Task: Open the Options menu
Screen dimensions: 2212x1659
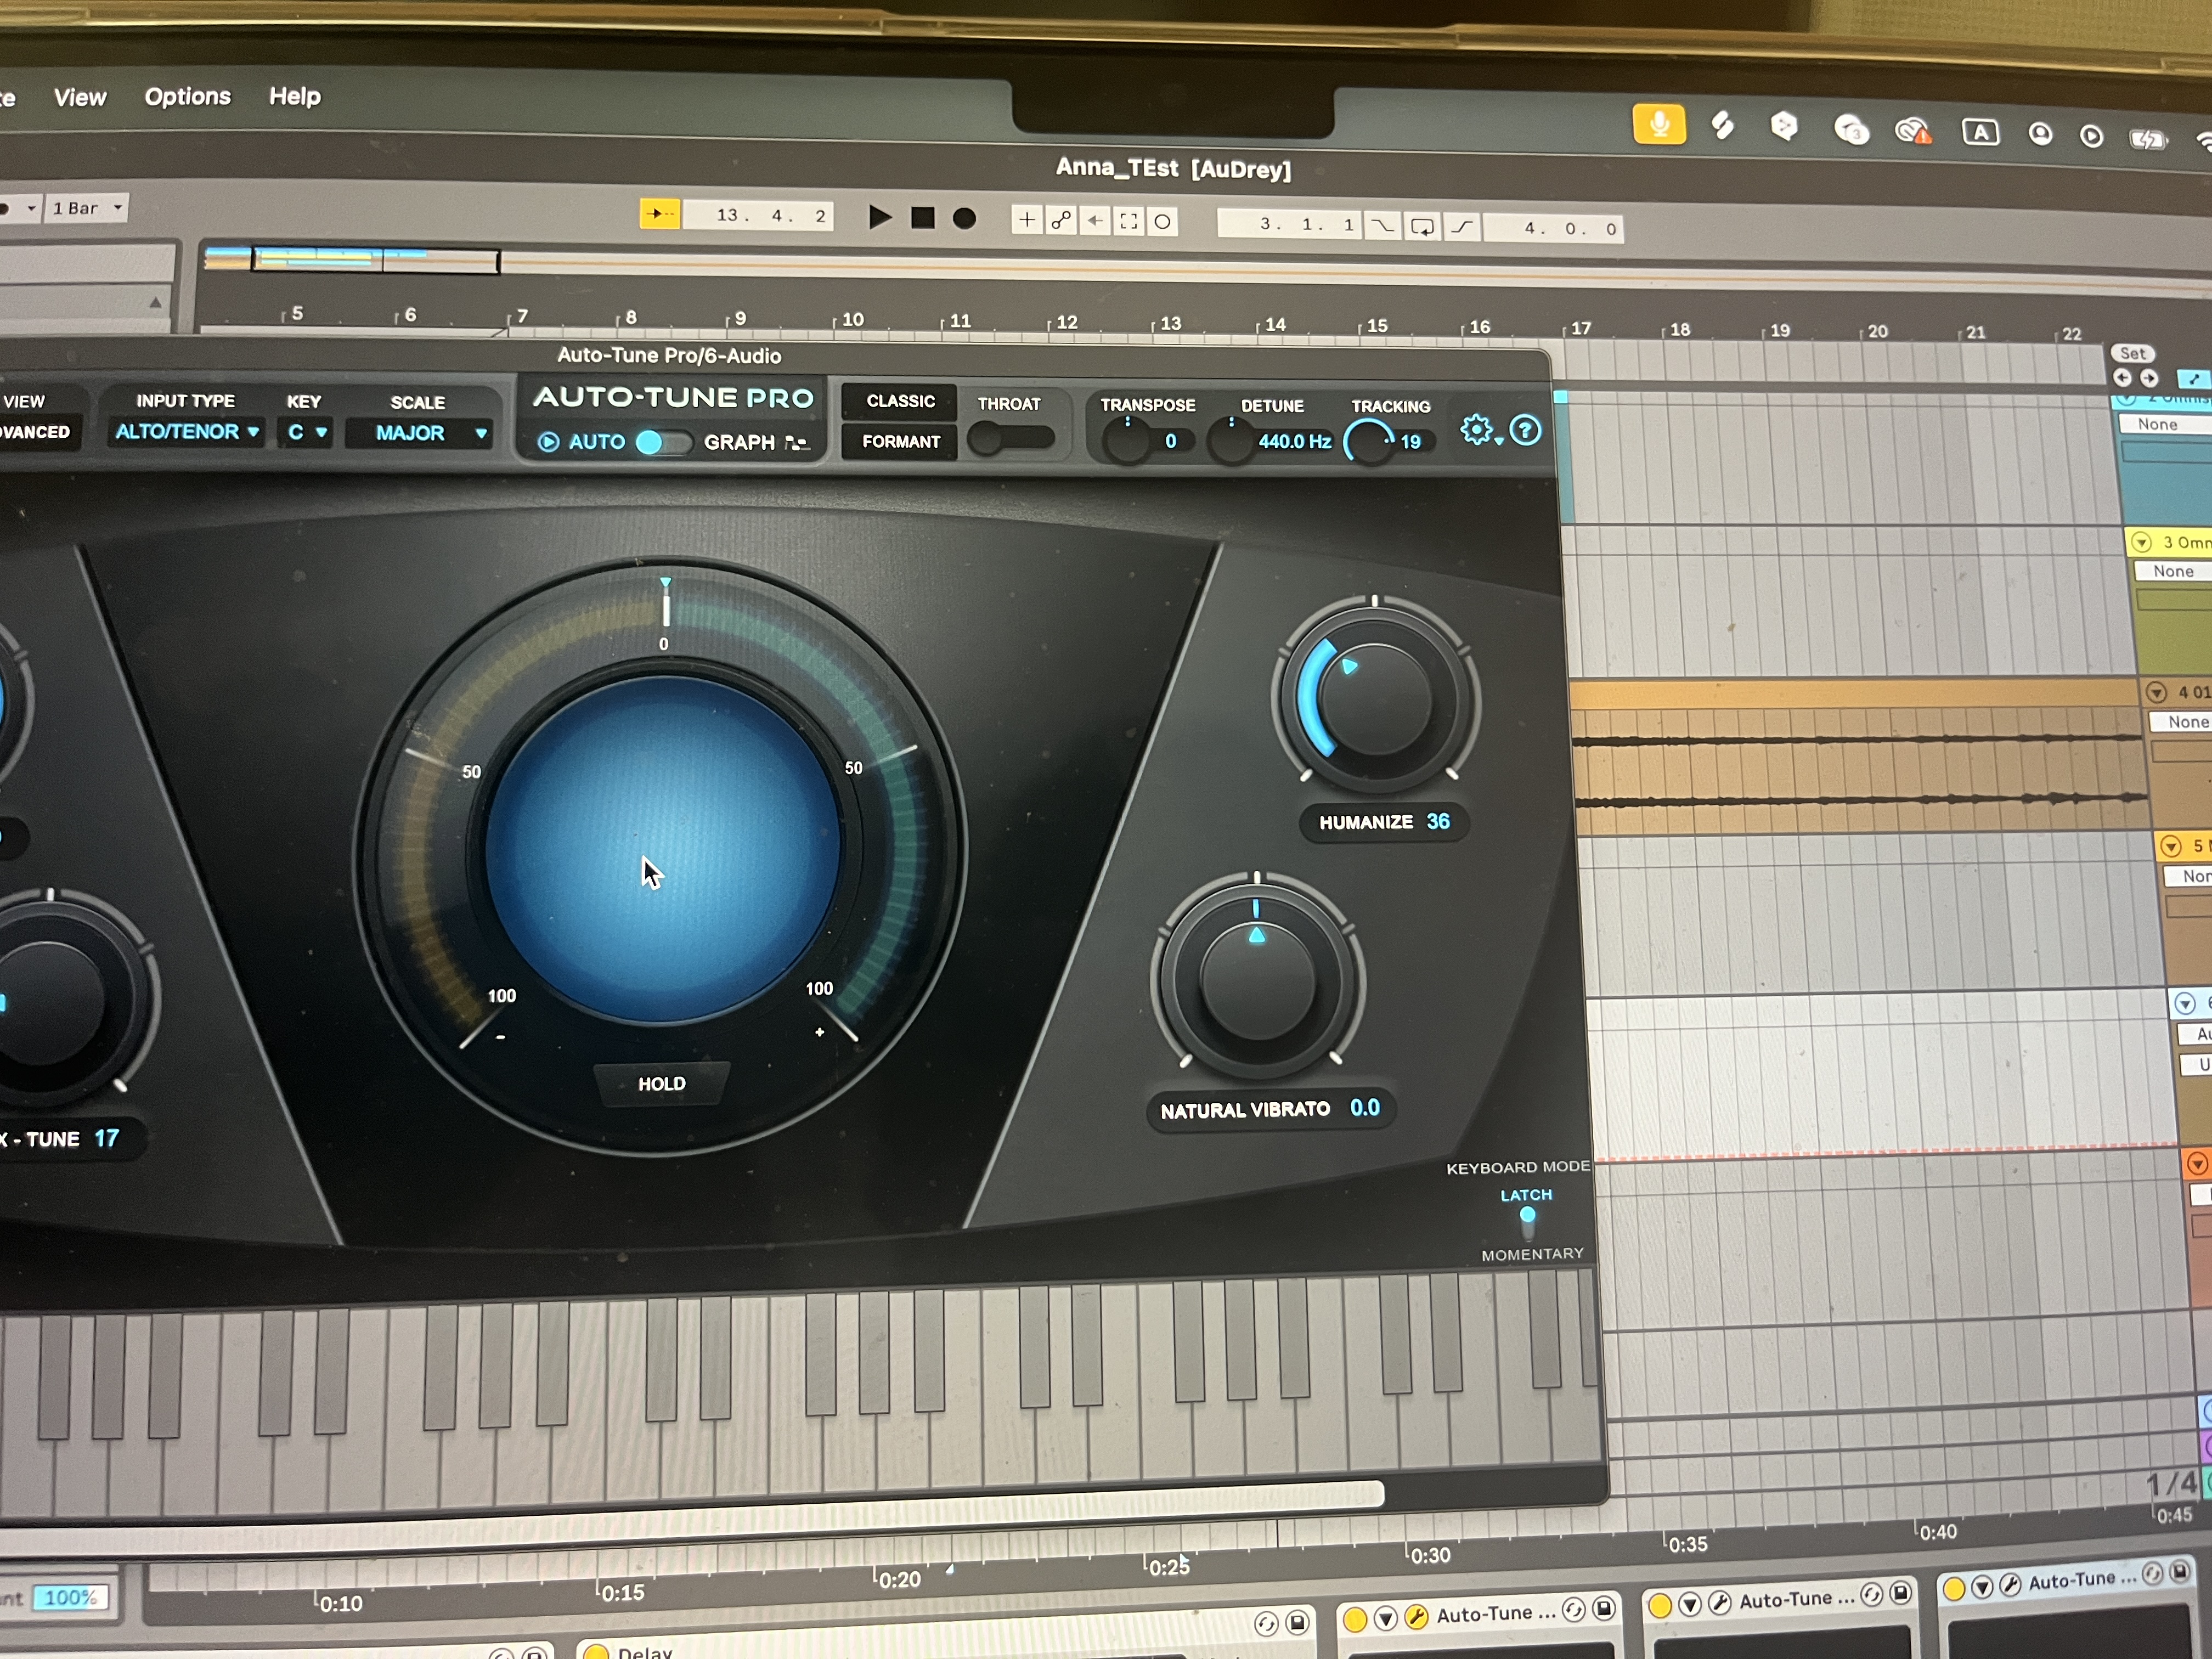Action: (187, 96)
